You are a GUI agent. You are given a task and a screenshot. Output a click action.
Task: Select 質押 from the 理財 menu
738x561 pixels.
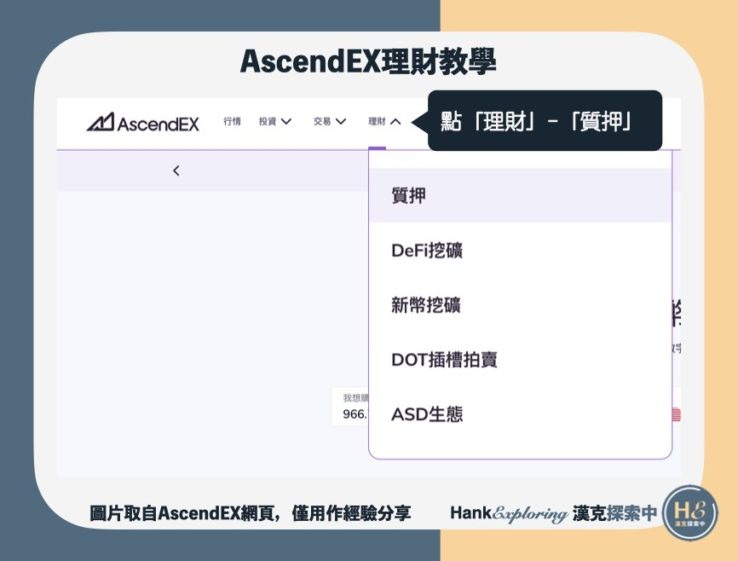pos(520,195)
